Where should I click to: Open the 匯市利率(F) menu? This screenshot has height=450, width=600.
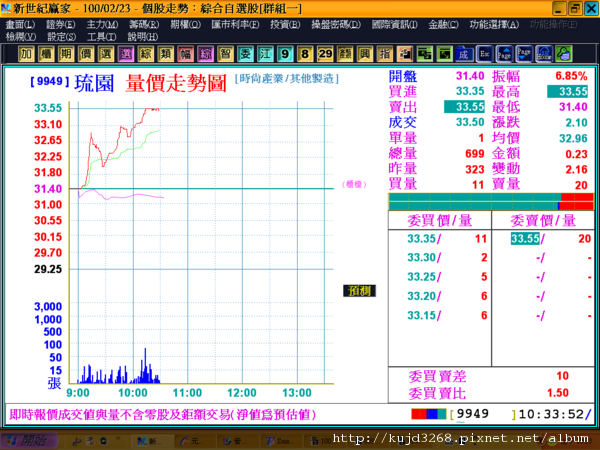click(x=235, y=24)
